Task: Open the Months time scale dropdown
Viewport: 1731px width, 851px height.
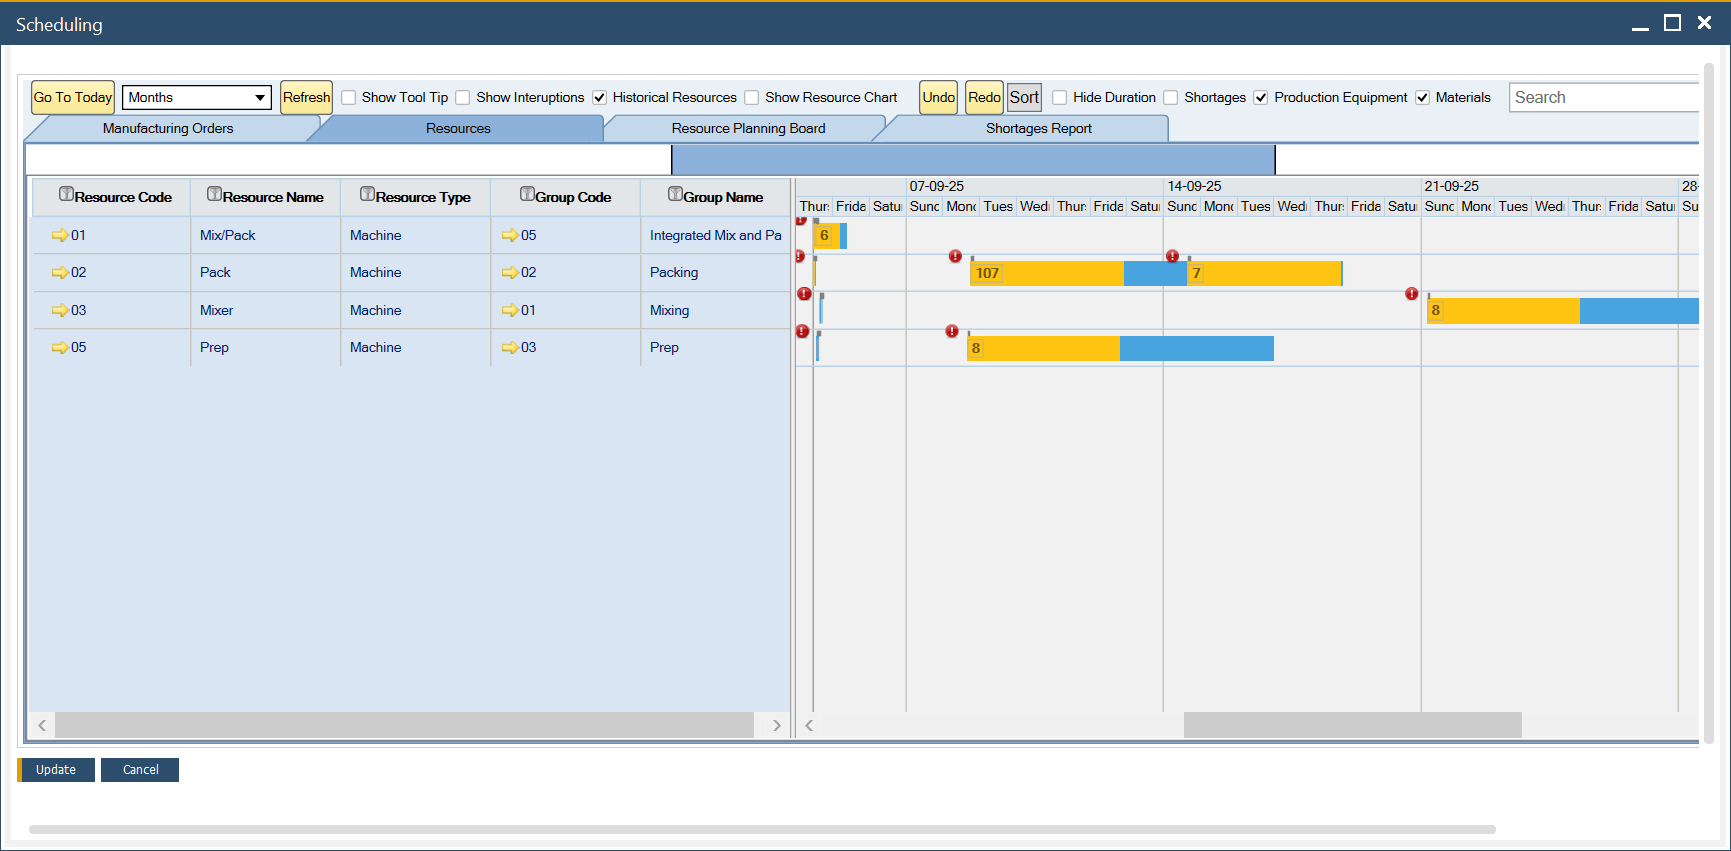Action: pyautogui.click(x=197, y=97)
